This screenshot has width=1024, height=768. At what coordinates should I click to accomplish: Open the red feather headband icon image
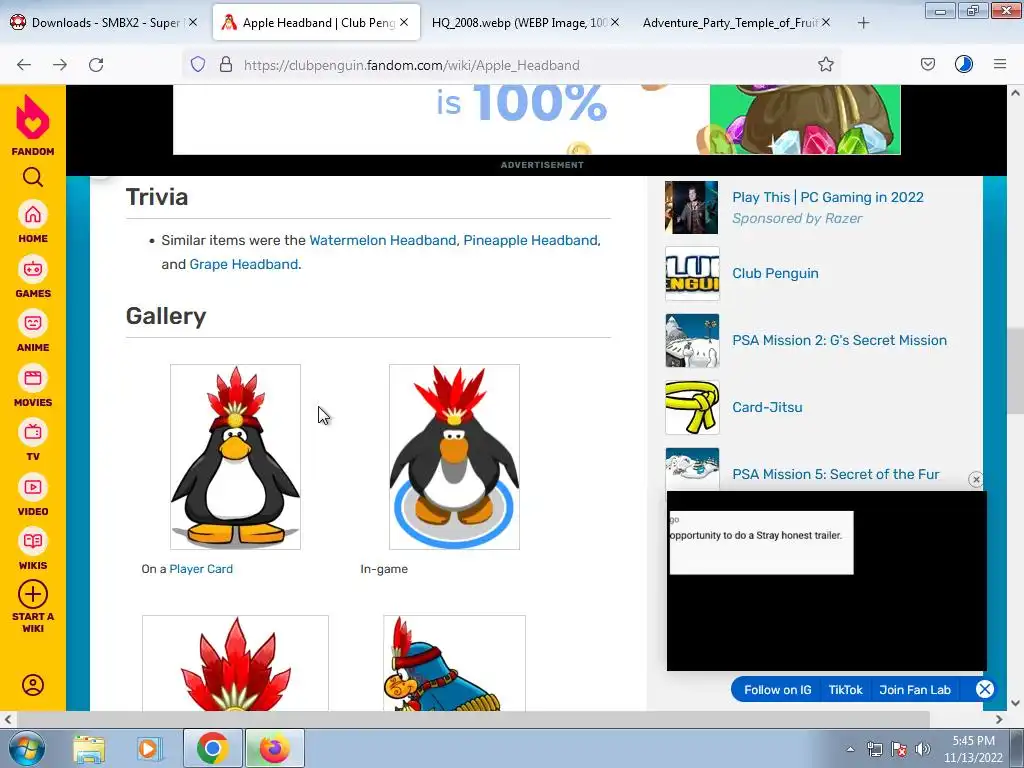235,663
